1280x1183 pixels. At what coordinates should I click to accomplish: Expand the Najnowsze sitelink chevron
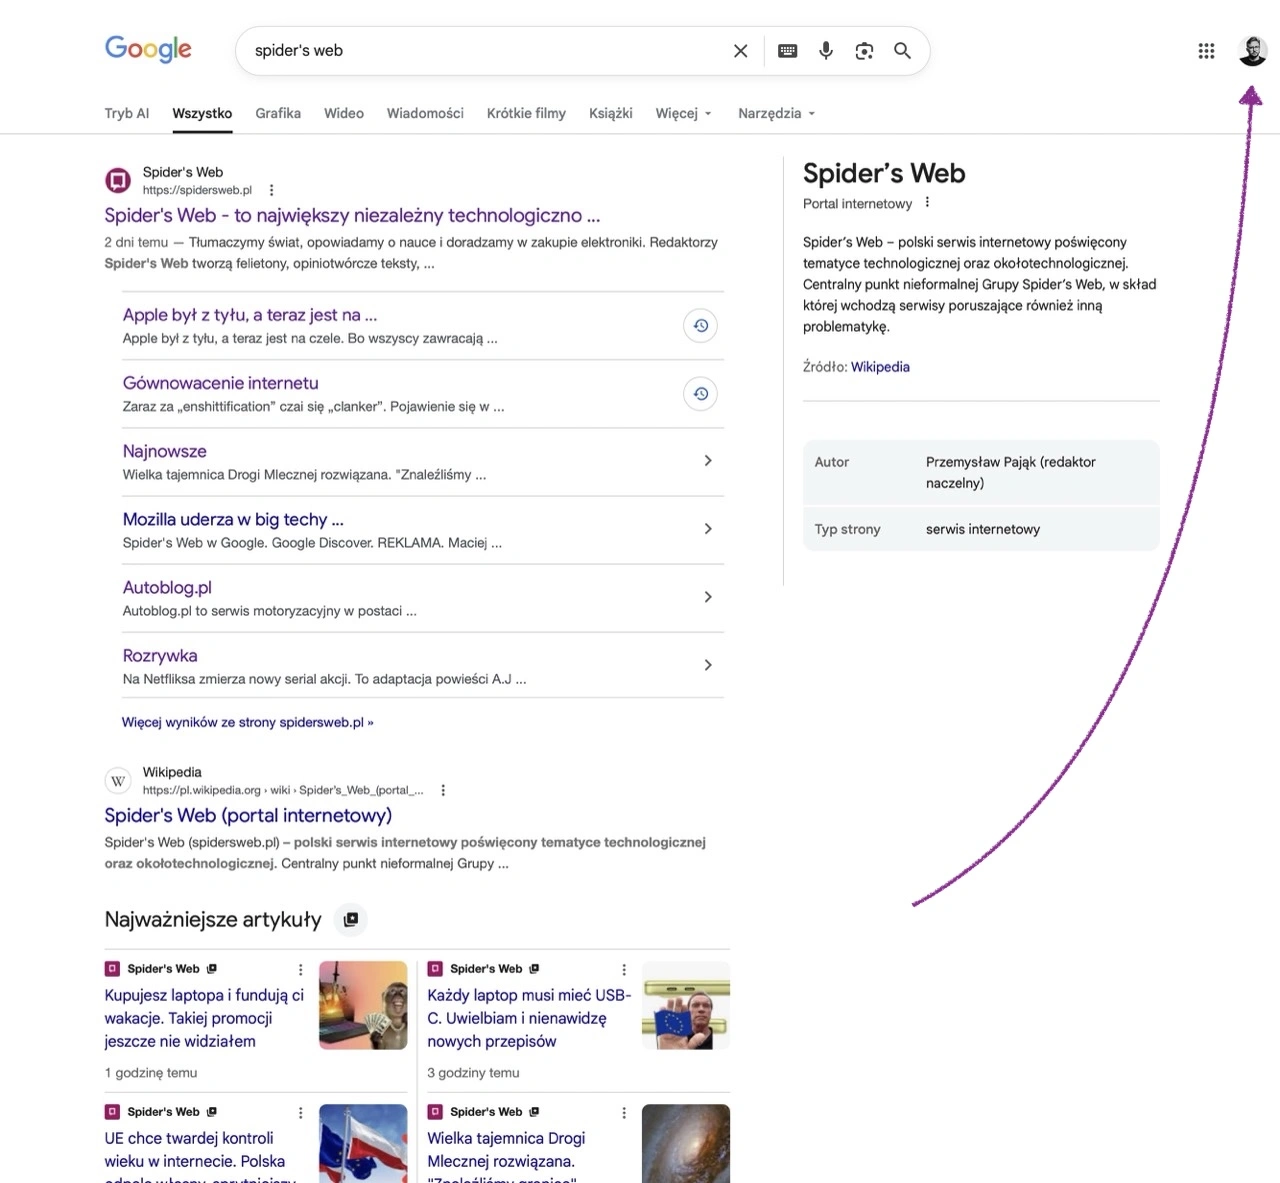(x=708, y=461)
